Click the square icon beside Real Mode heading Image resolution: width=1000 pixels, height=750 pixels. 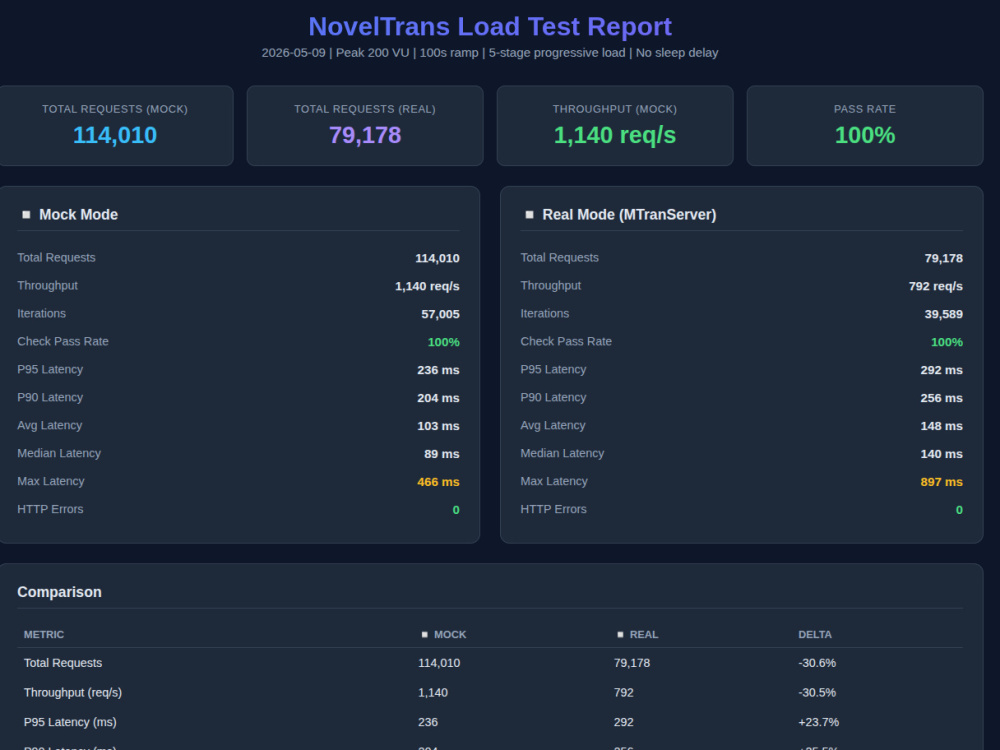[529, 215]
